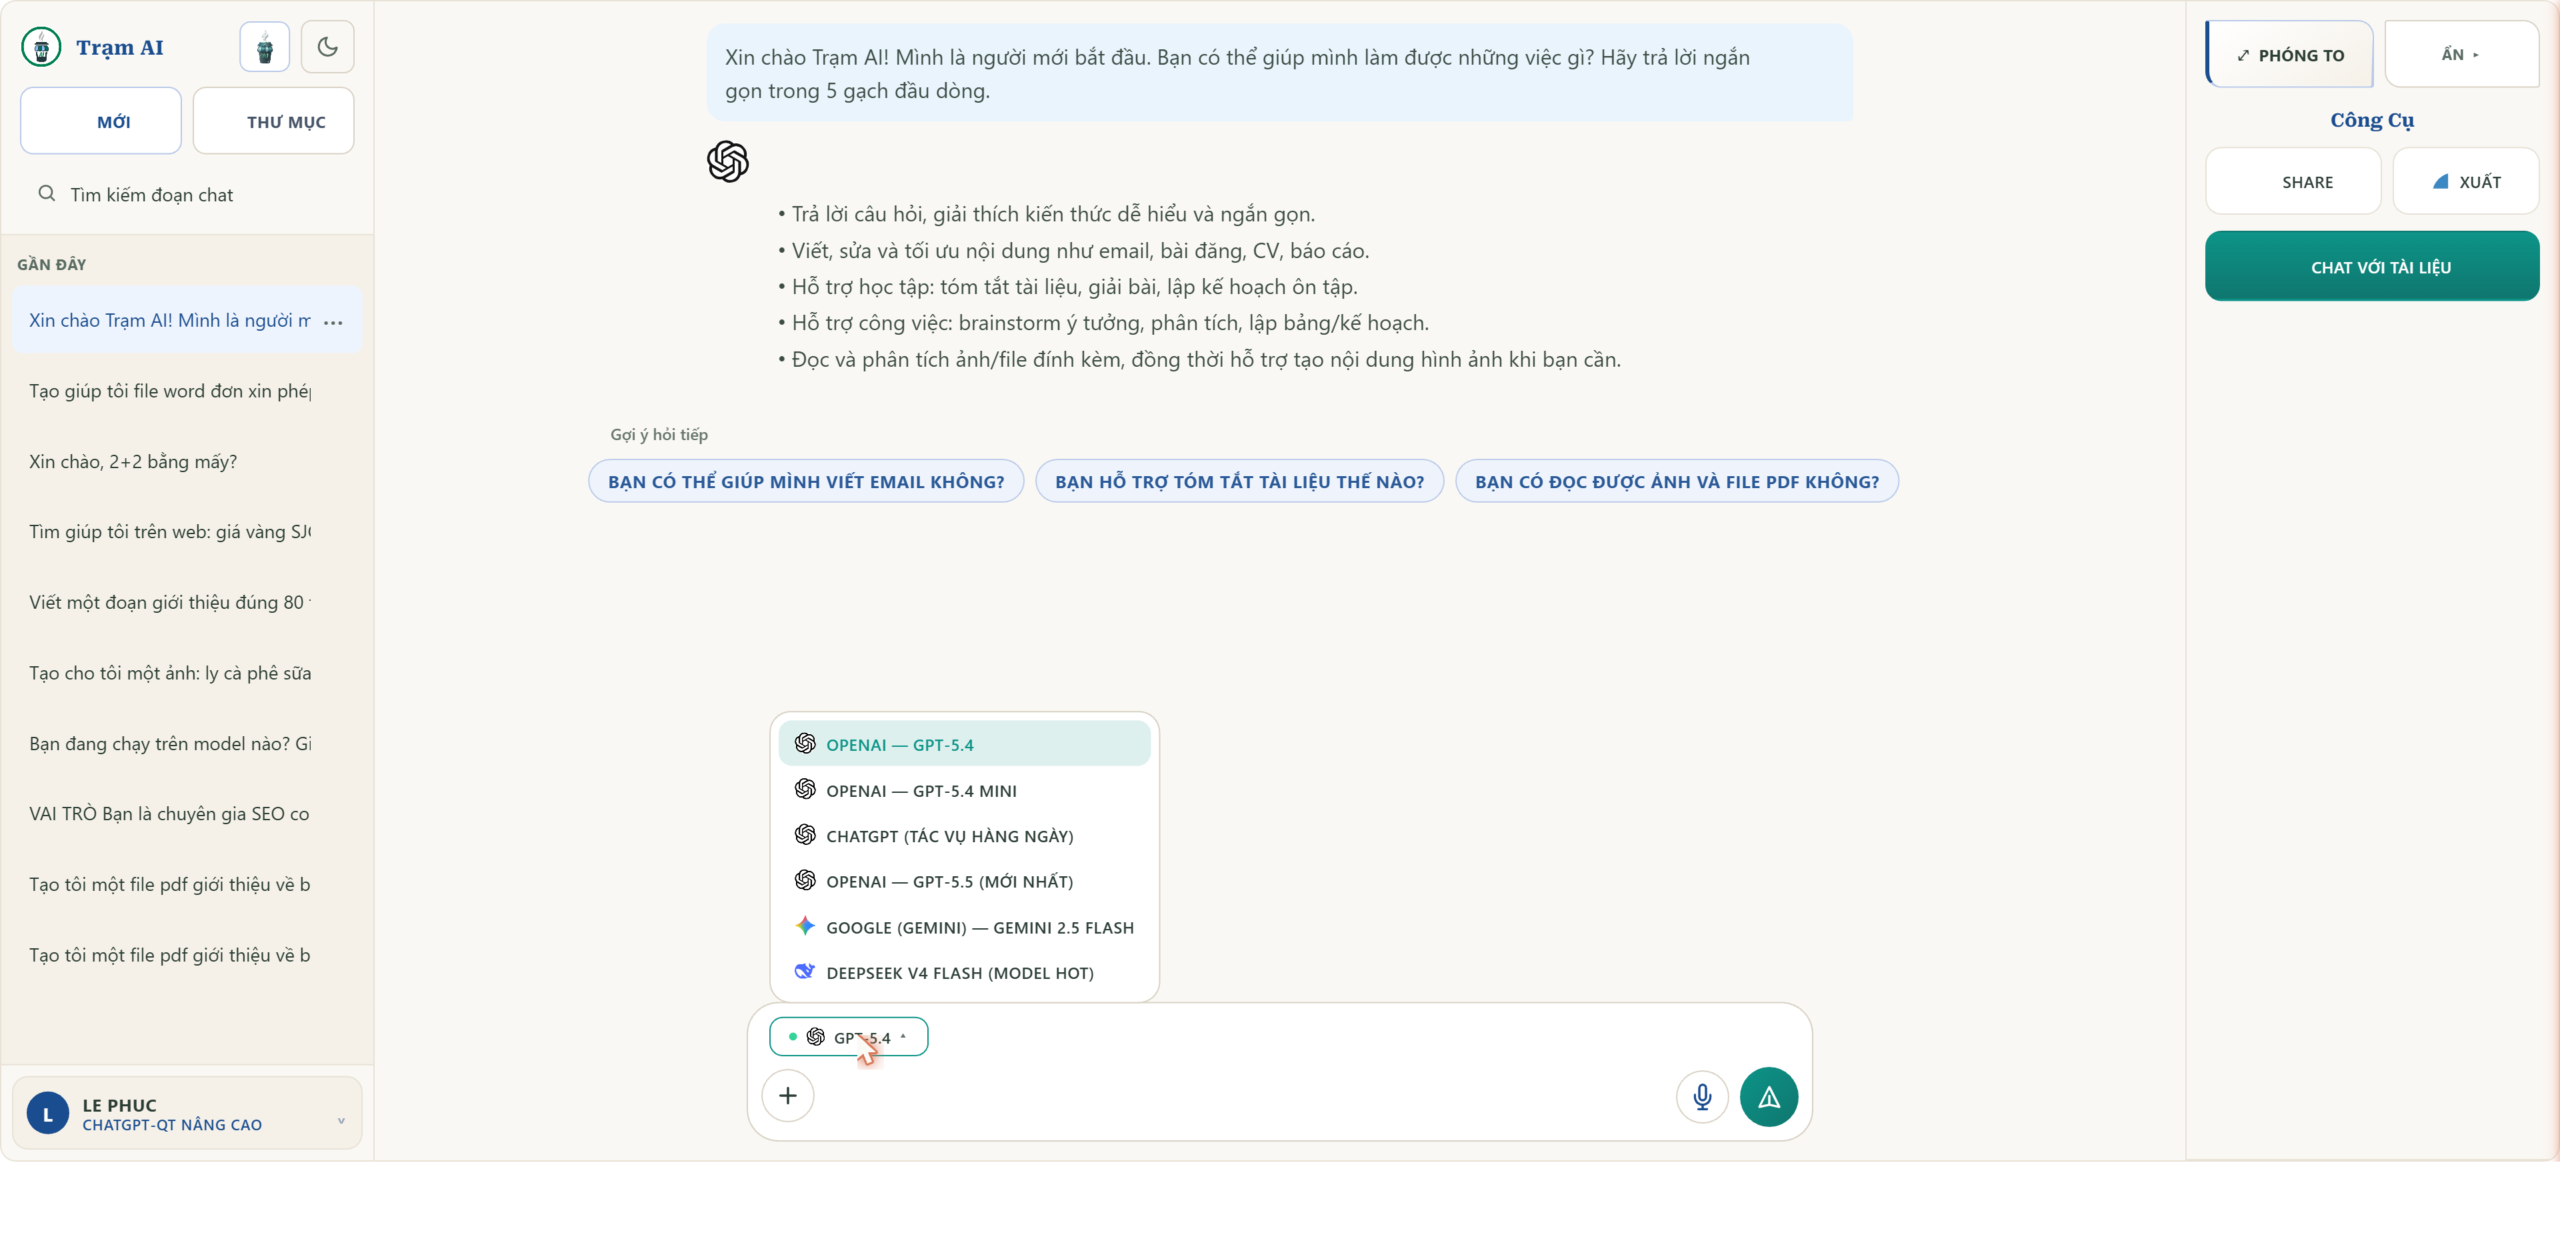The image size is (2560, 1247).
Task: Click the coffee cup icon button
Action: click(x=265, y=47)
